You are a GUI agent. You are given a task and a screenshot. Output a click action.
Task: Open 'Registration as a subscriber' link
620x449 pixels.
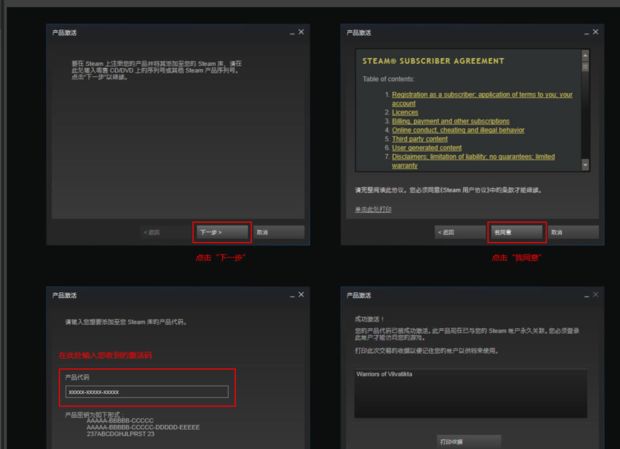click(482, 99)
